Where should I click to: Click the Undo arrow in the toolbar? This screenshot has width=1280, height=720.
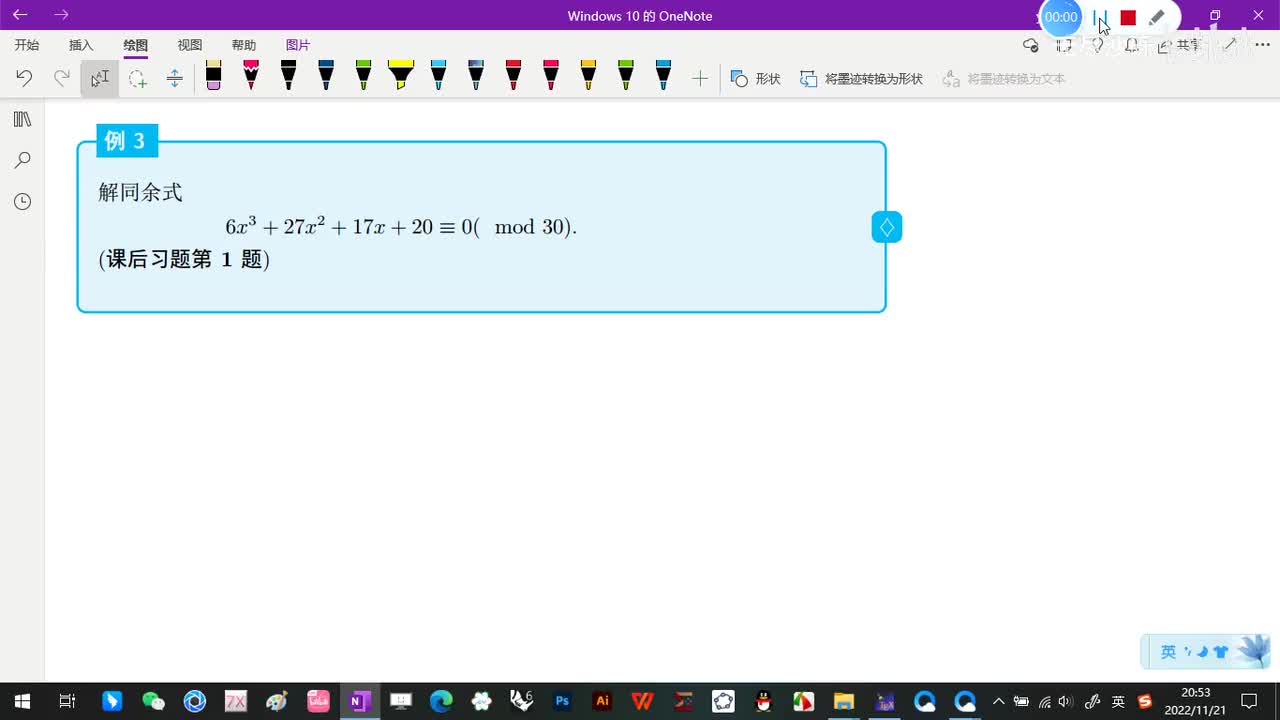tap(24, 78)
